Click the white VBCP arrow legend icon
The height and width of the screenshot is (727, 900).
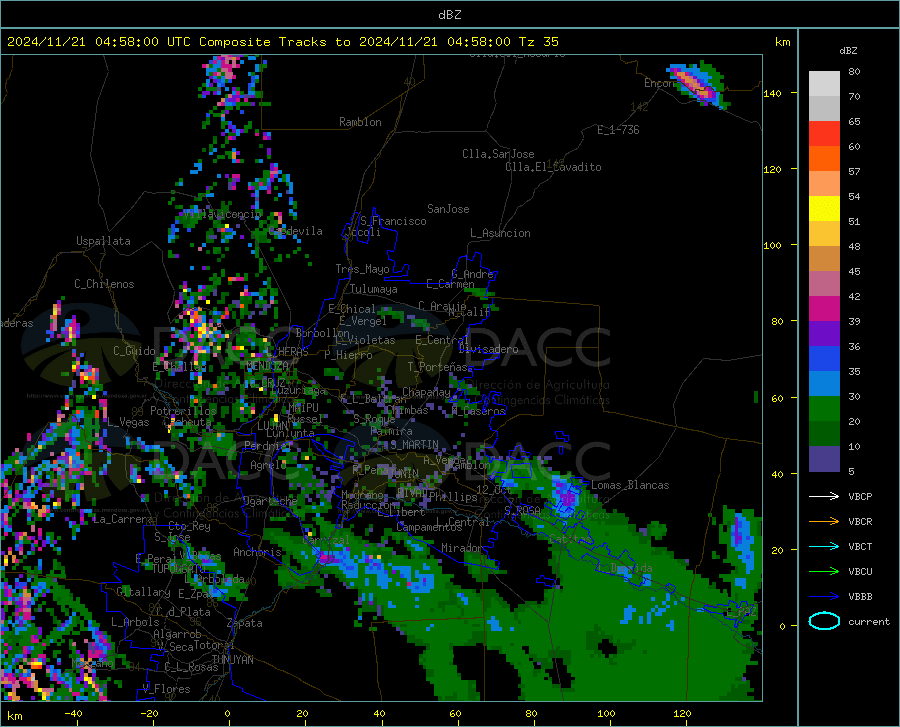tap(824, 496)
